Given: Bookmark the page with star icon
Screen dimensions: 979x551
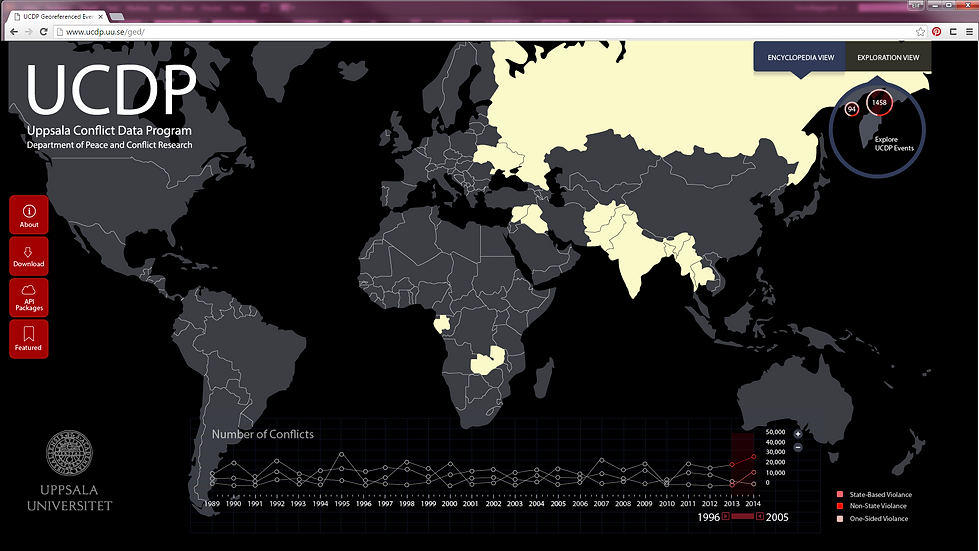Looking at the screenshot, I should pyautogui.click(x=920, y=32).
